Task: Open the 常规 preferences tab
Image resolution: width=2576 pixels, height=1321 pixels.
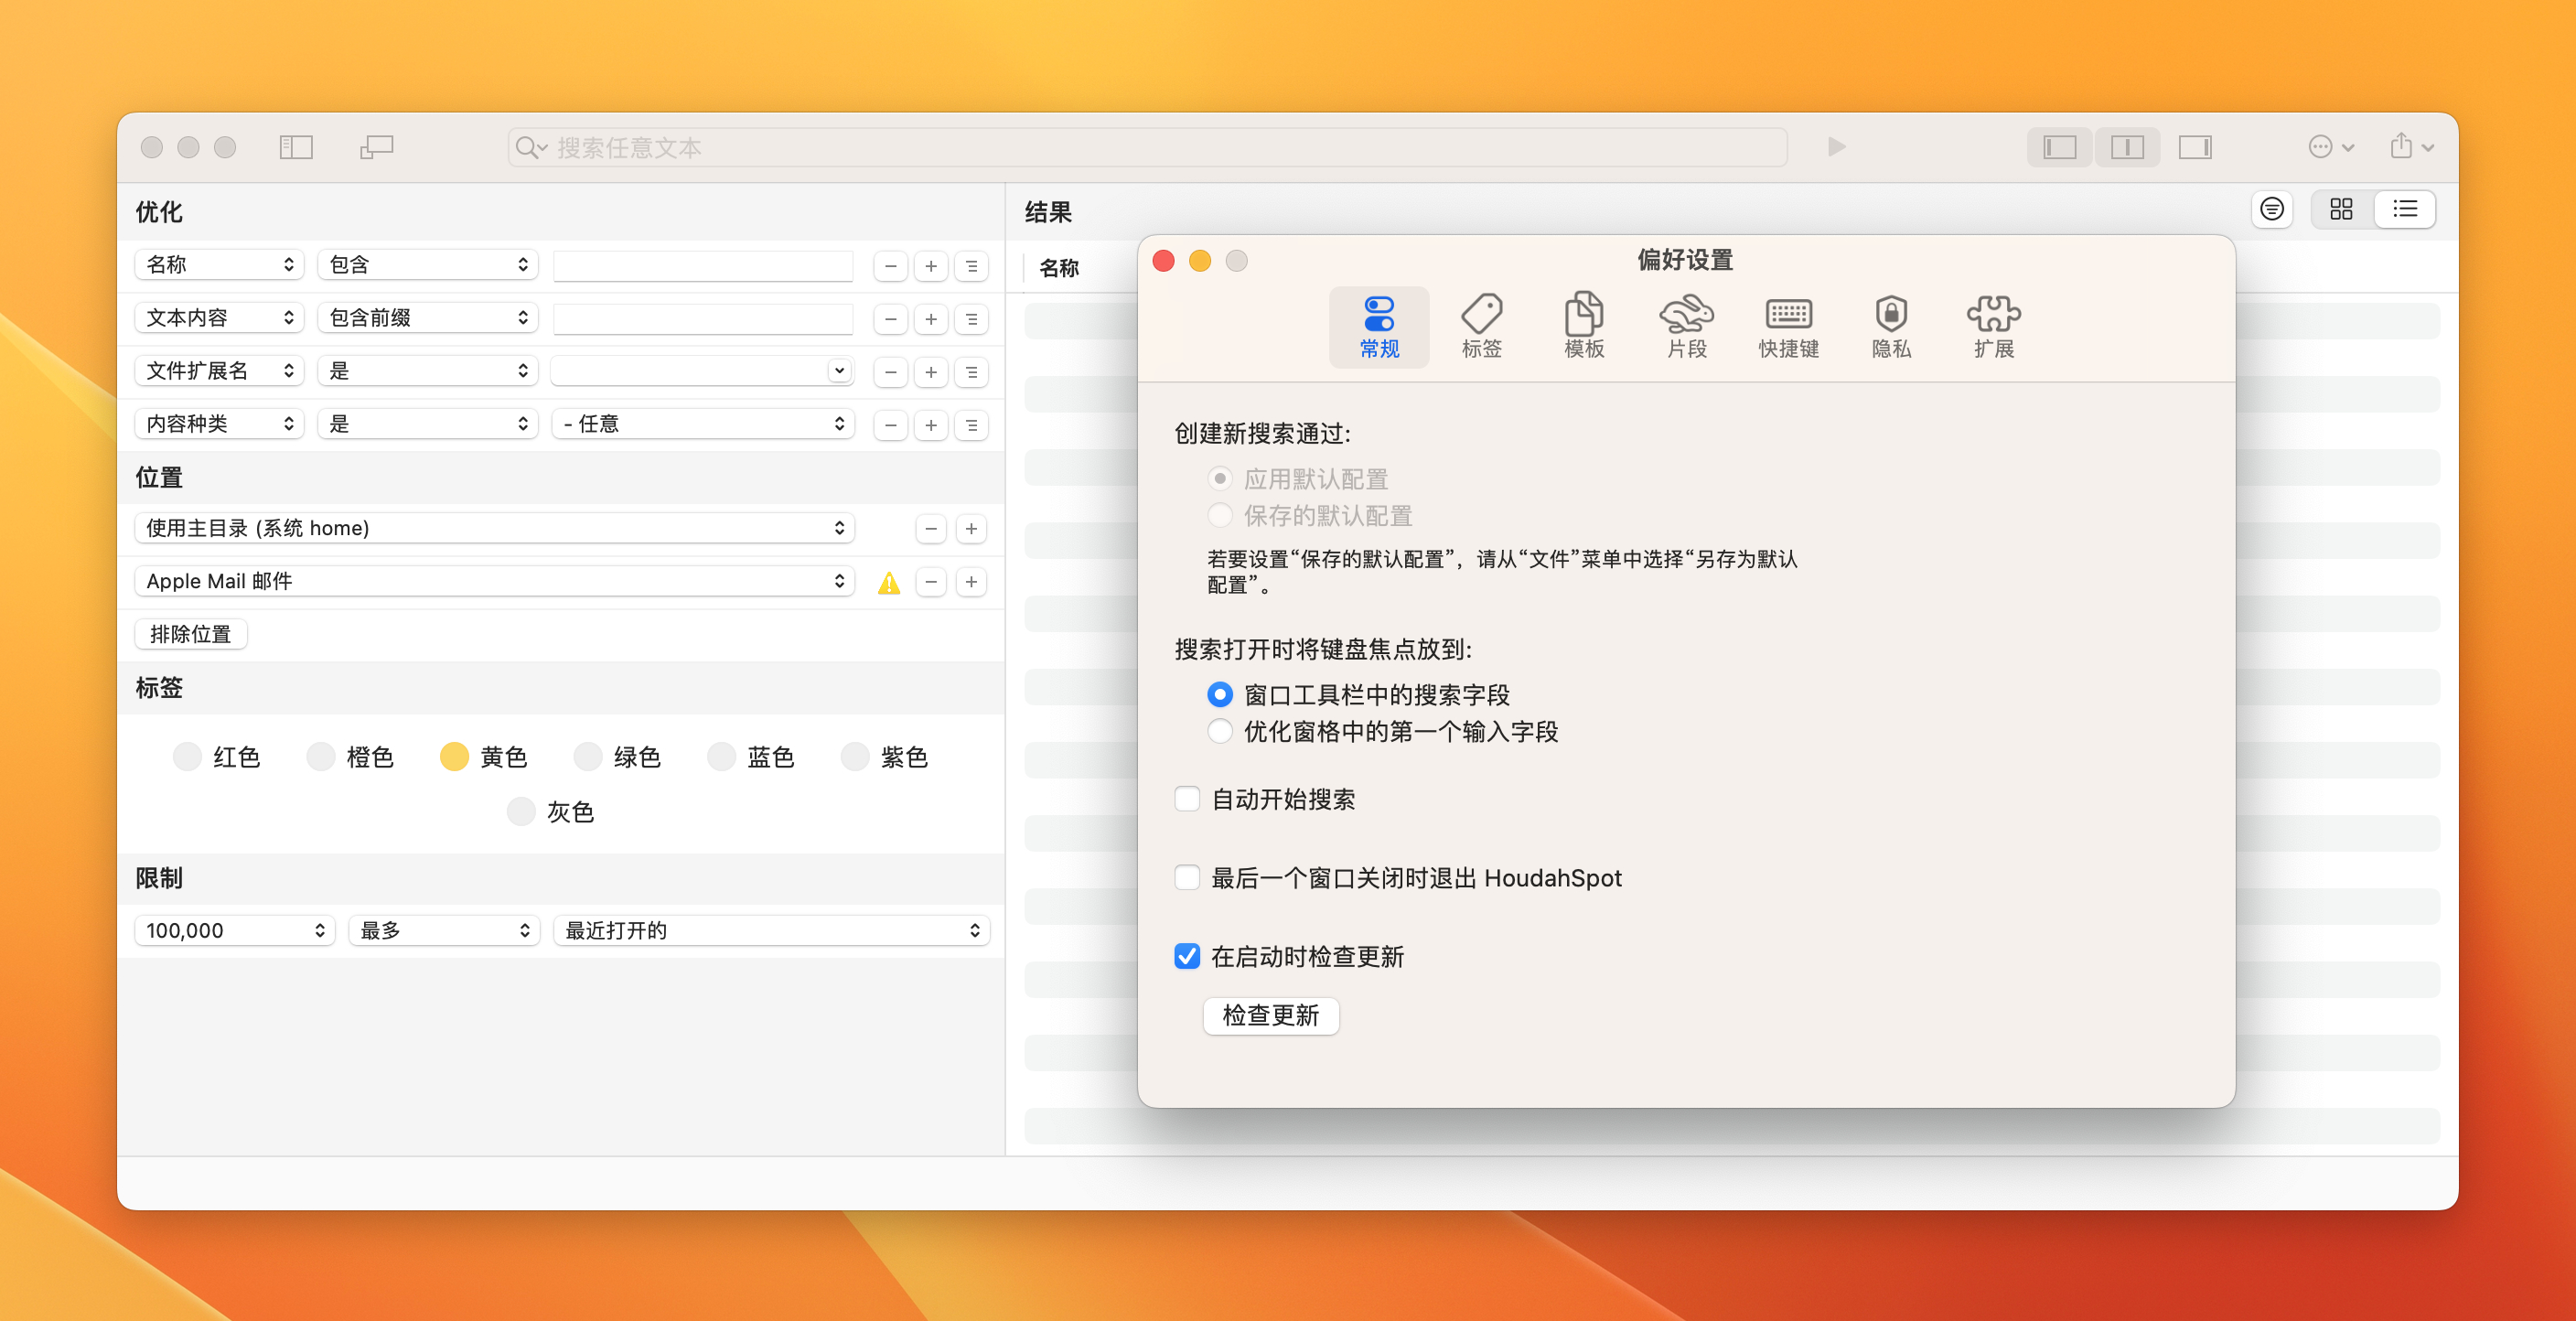Action: pos(1379,327)
